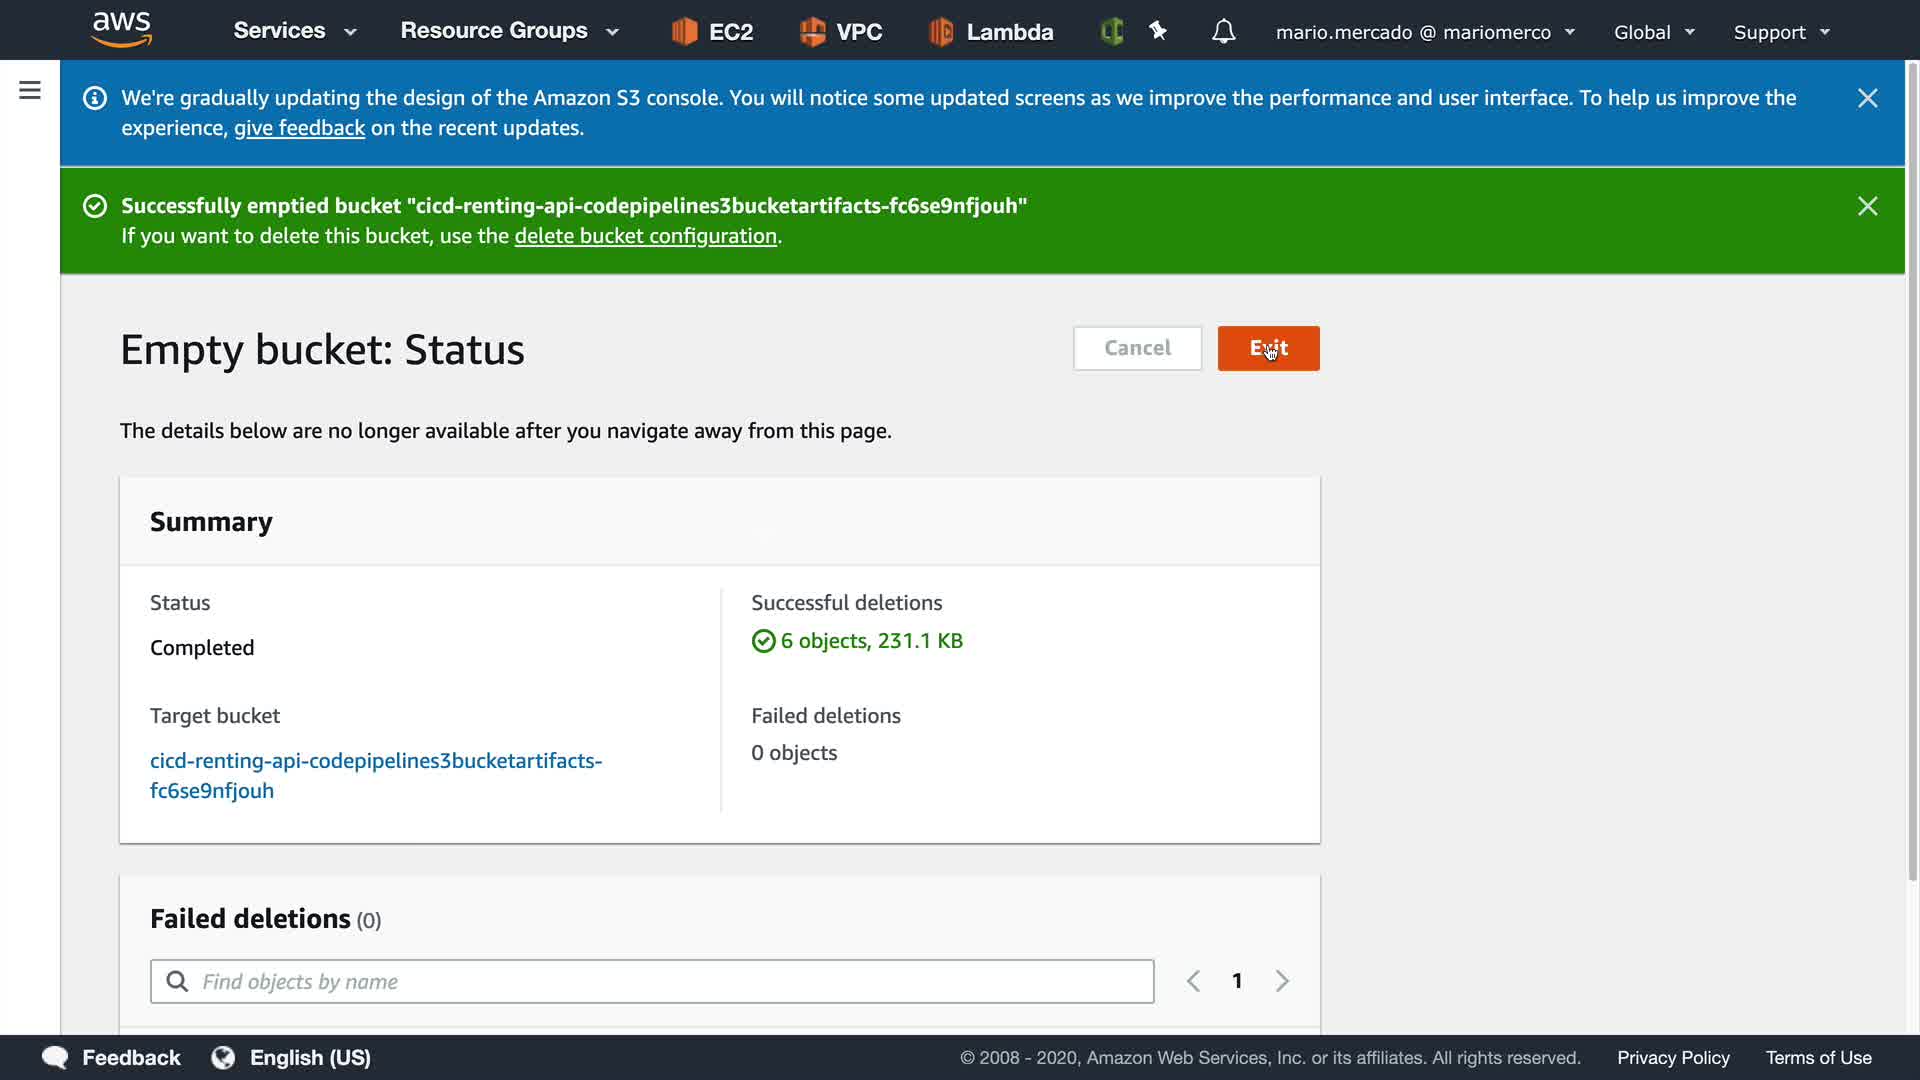Open the mario.mercado account dropdown
Image resolution: width=1920 pixels, height=1080 pixels.
[x=1425, y=32]
